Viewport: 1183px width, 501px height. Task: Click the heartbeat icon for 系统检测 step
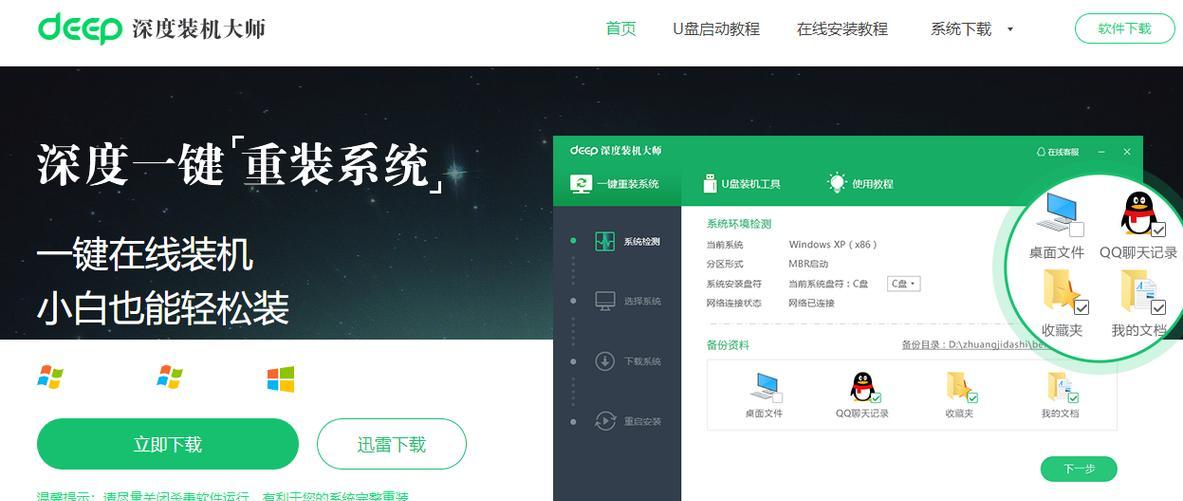(x=604, y=241)
